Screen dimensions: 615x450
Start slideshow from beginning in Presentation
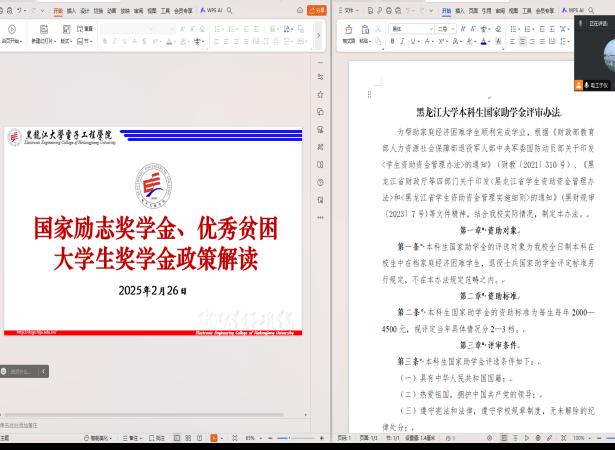pos(10,31)
